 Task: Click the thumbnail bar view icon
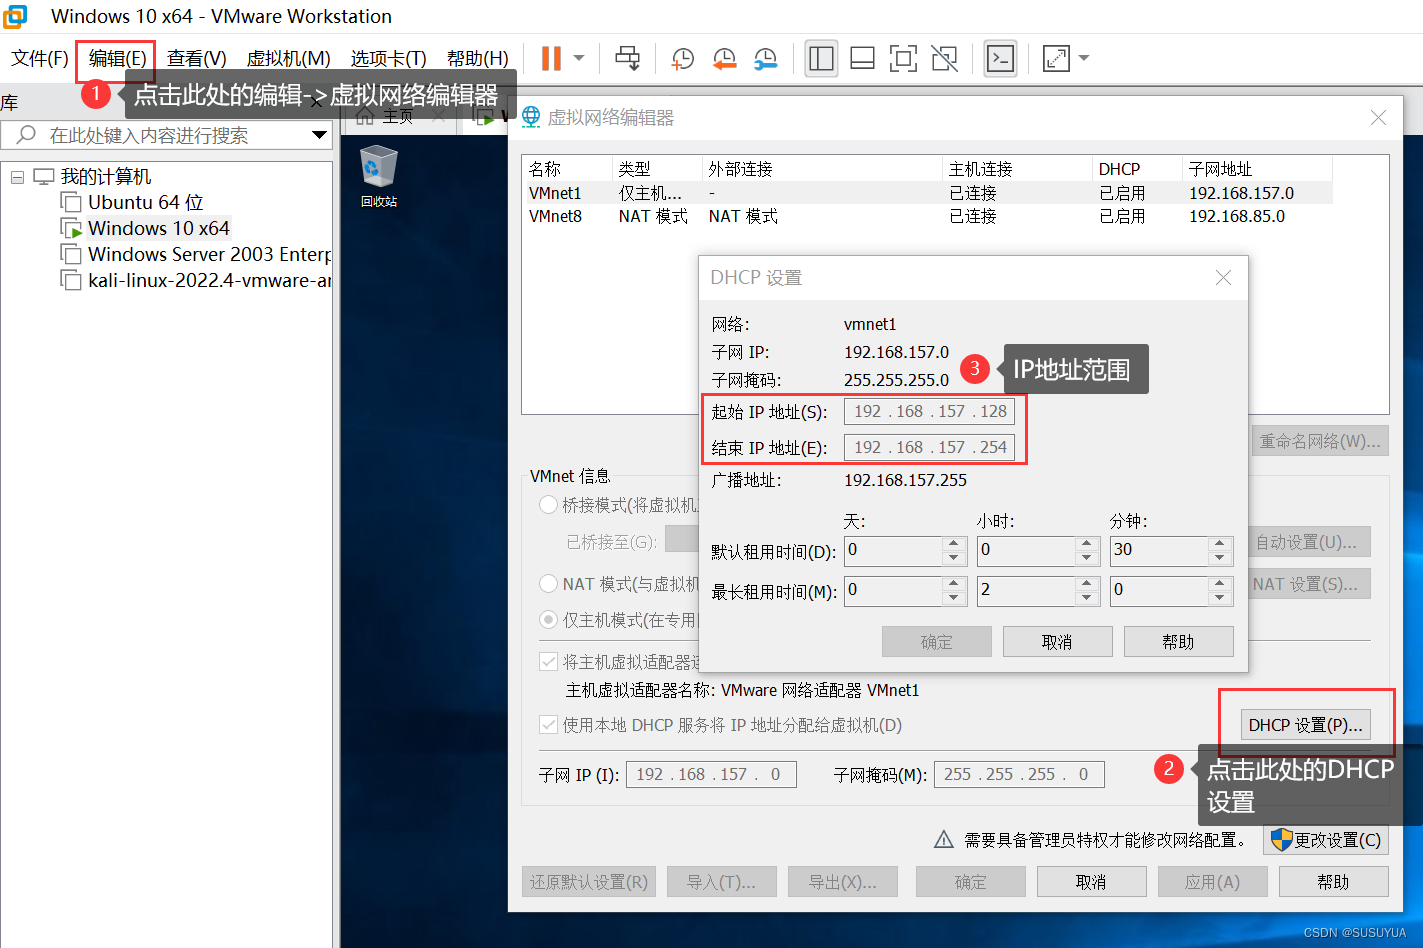point(862,58)
